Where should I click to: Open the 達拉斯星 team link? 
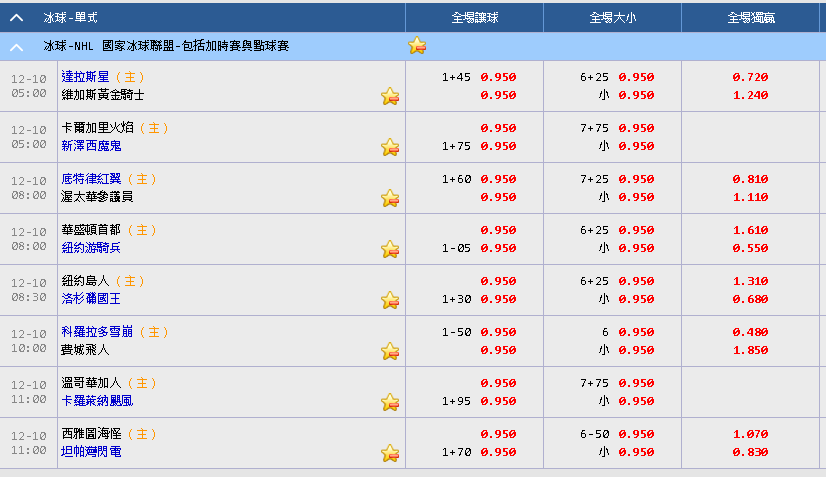85,77
